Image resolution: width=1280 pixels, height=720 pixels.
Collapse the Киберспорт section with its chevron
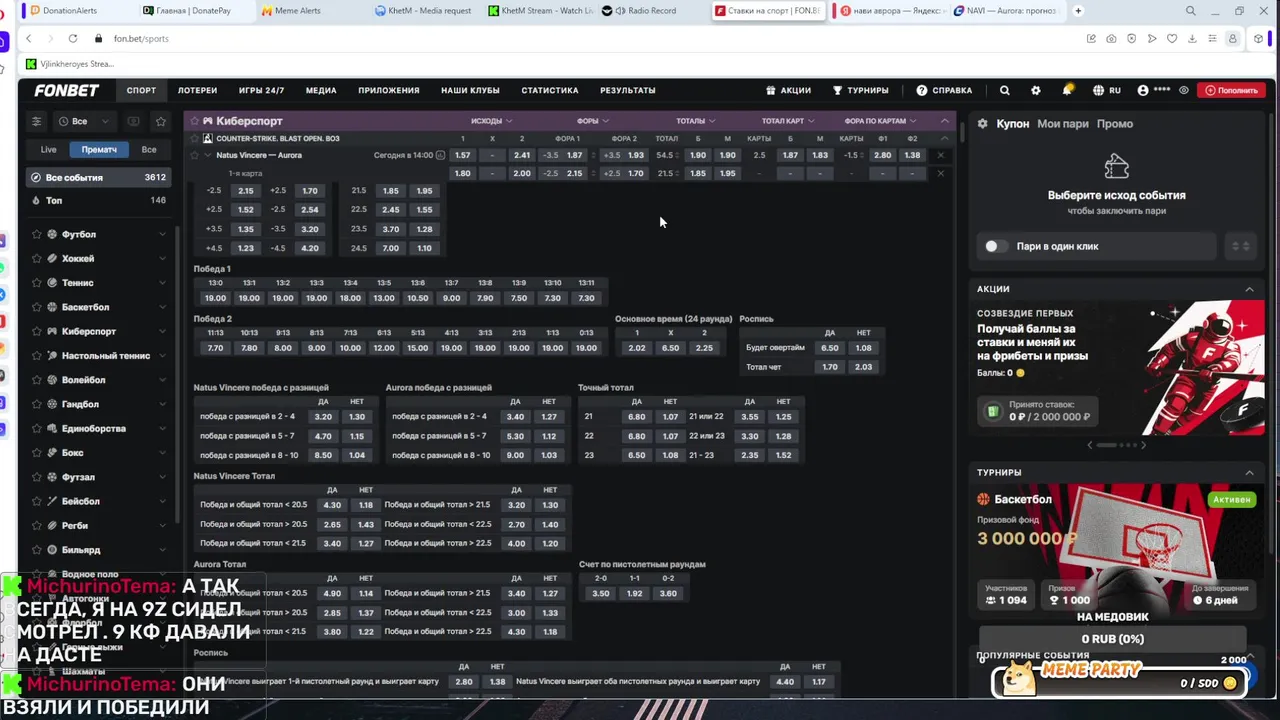coord(944,121)
